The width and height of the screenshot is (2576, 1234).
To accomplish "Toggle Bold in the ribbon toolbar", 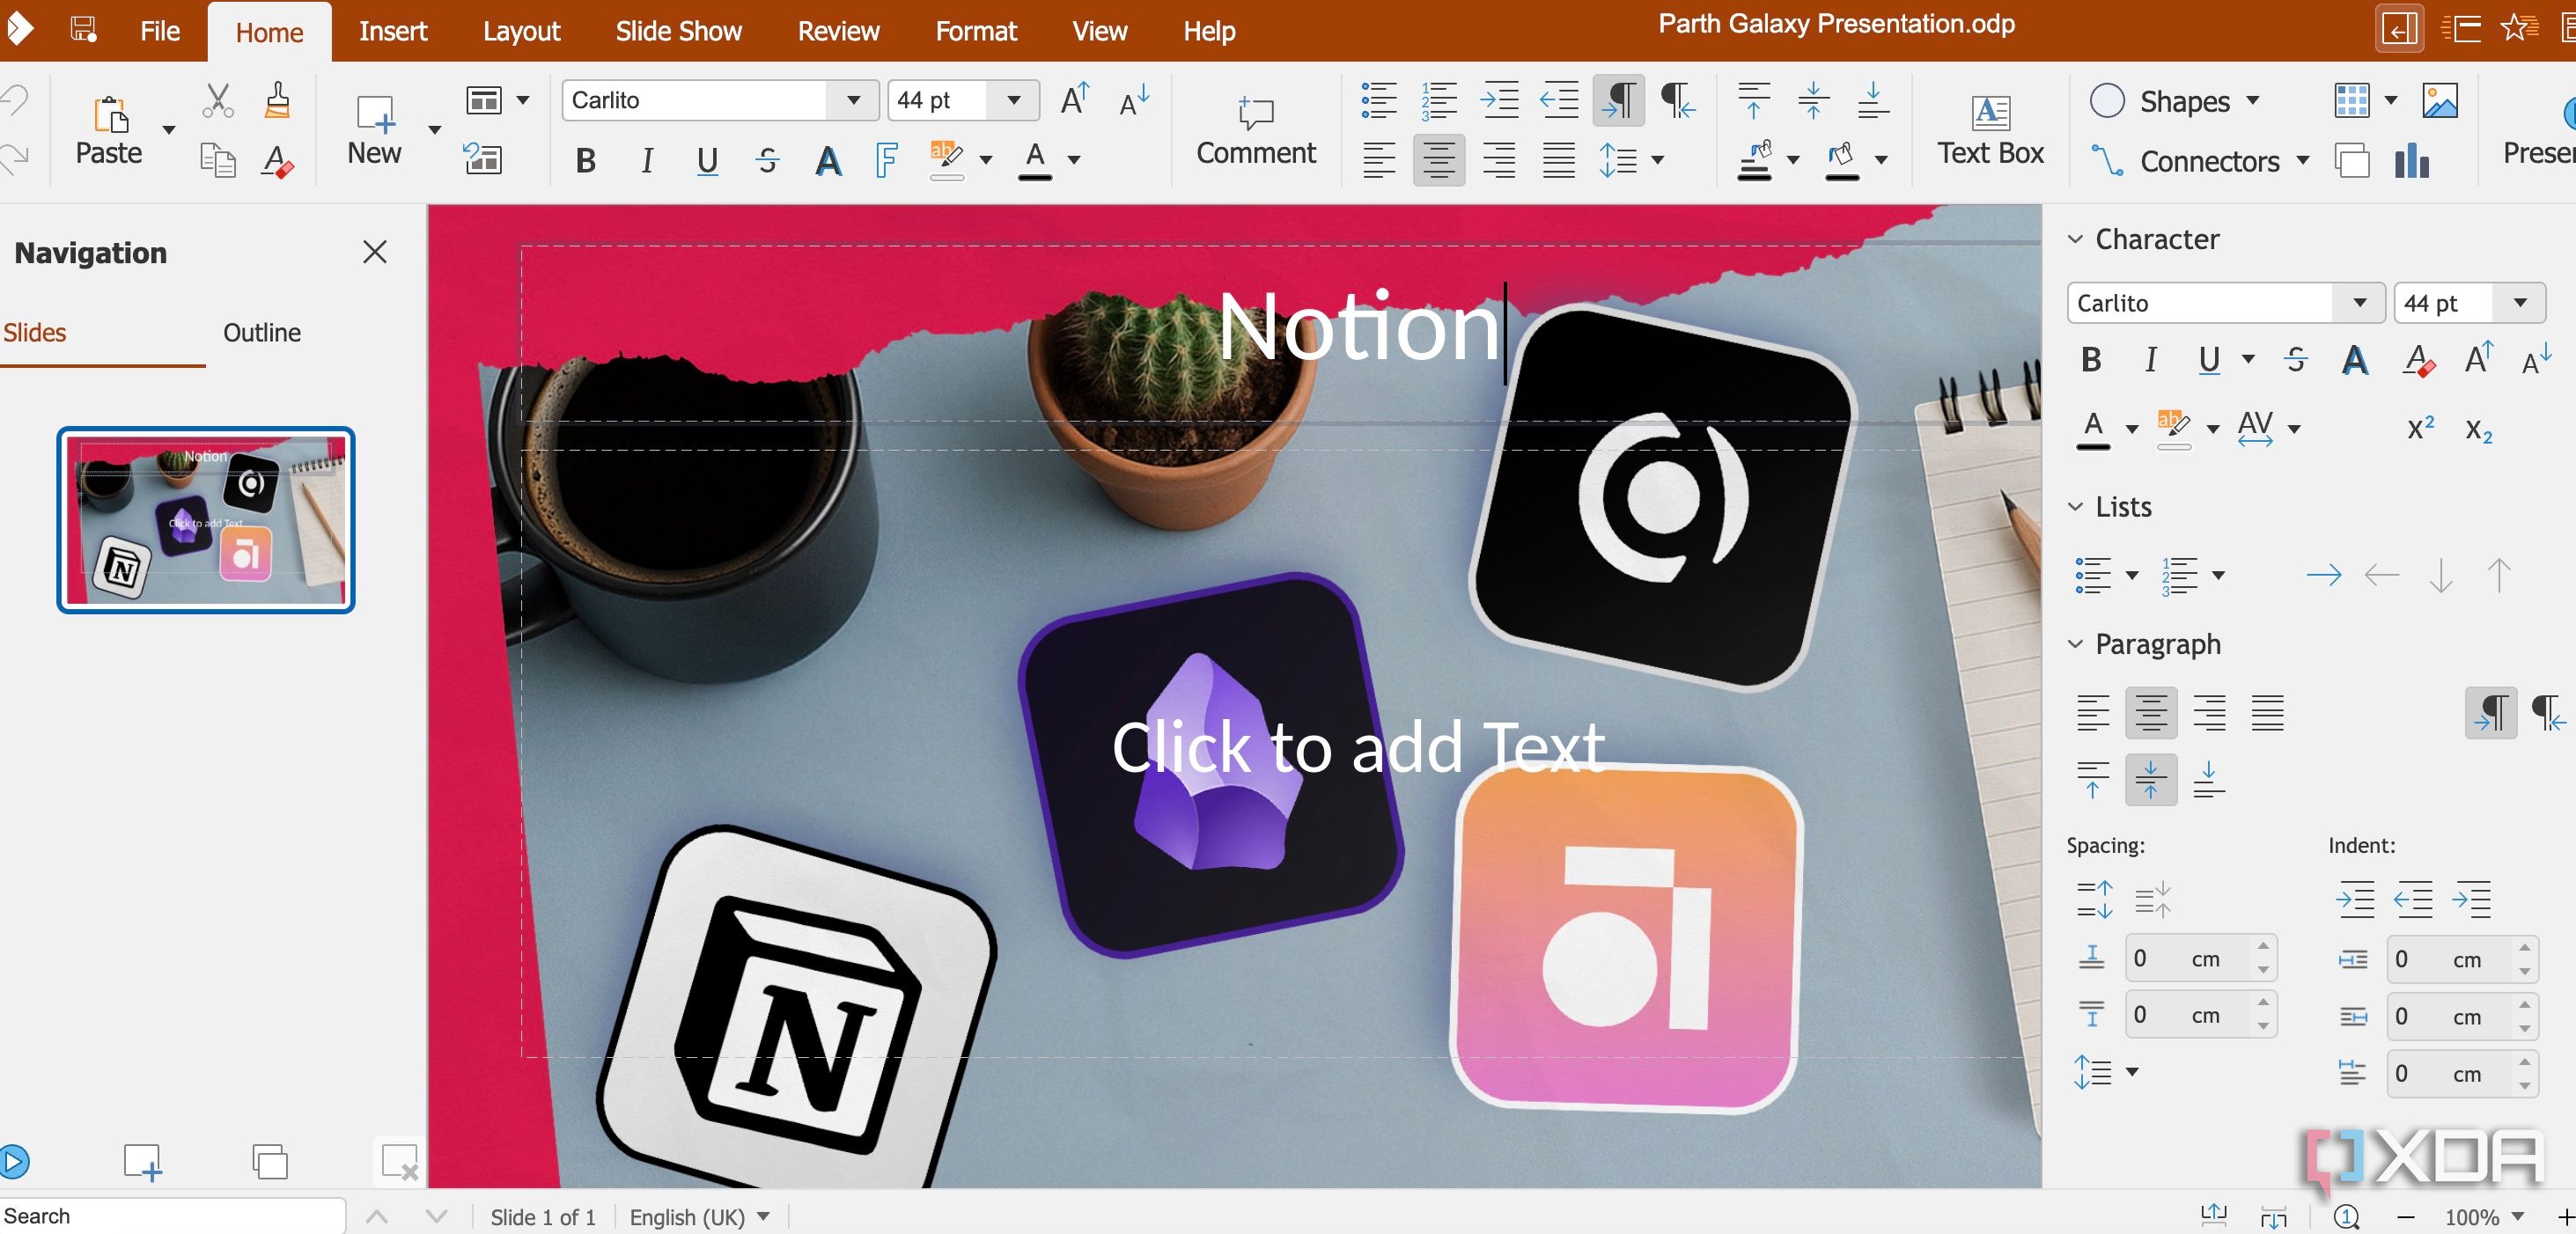I will (x=586, y=160).
